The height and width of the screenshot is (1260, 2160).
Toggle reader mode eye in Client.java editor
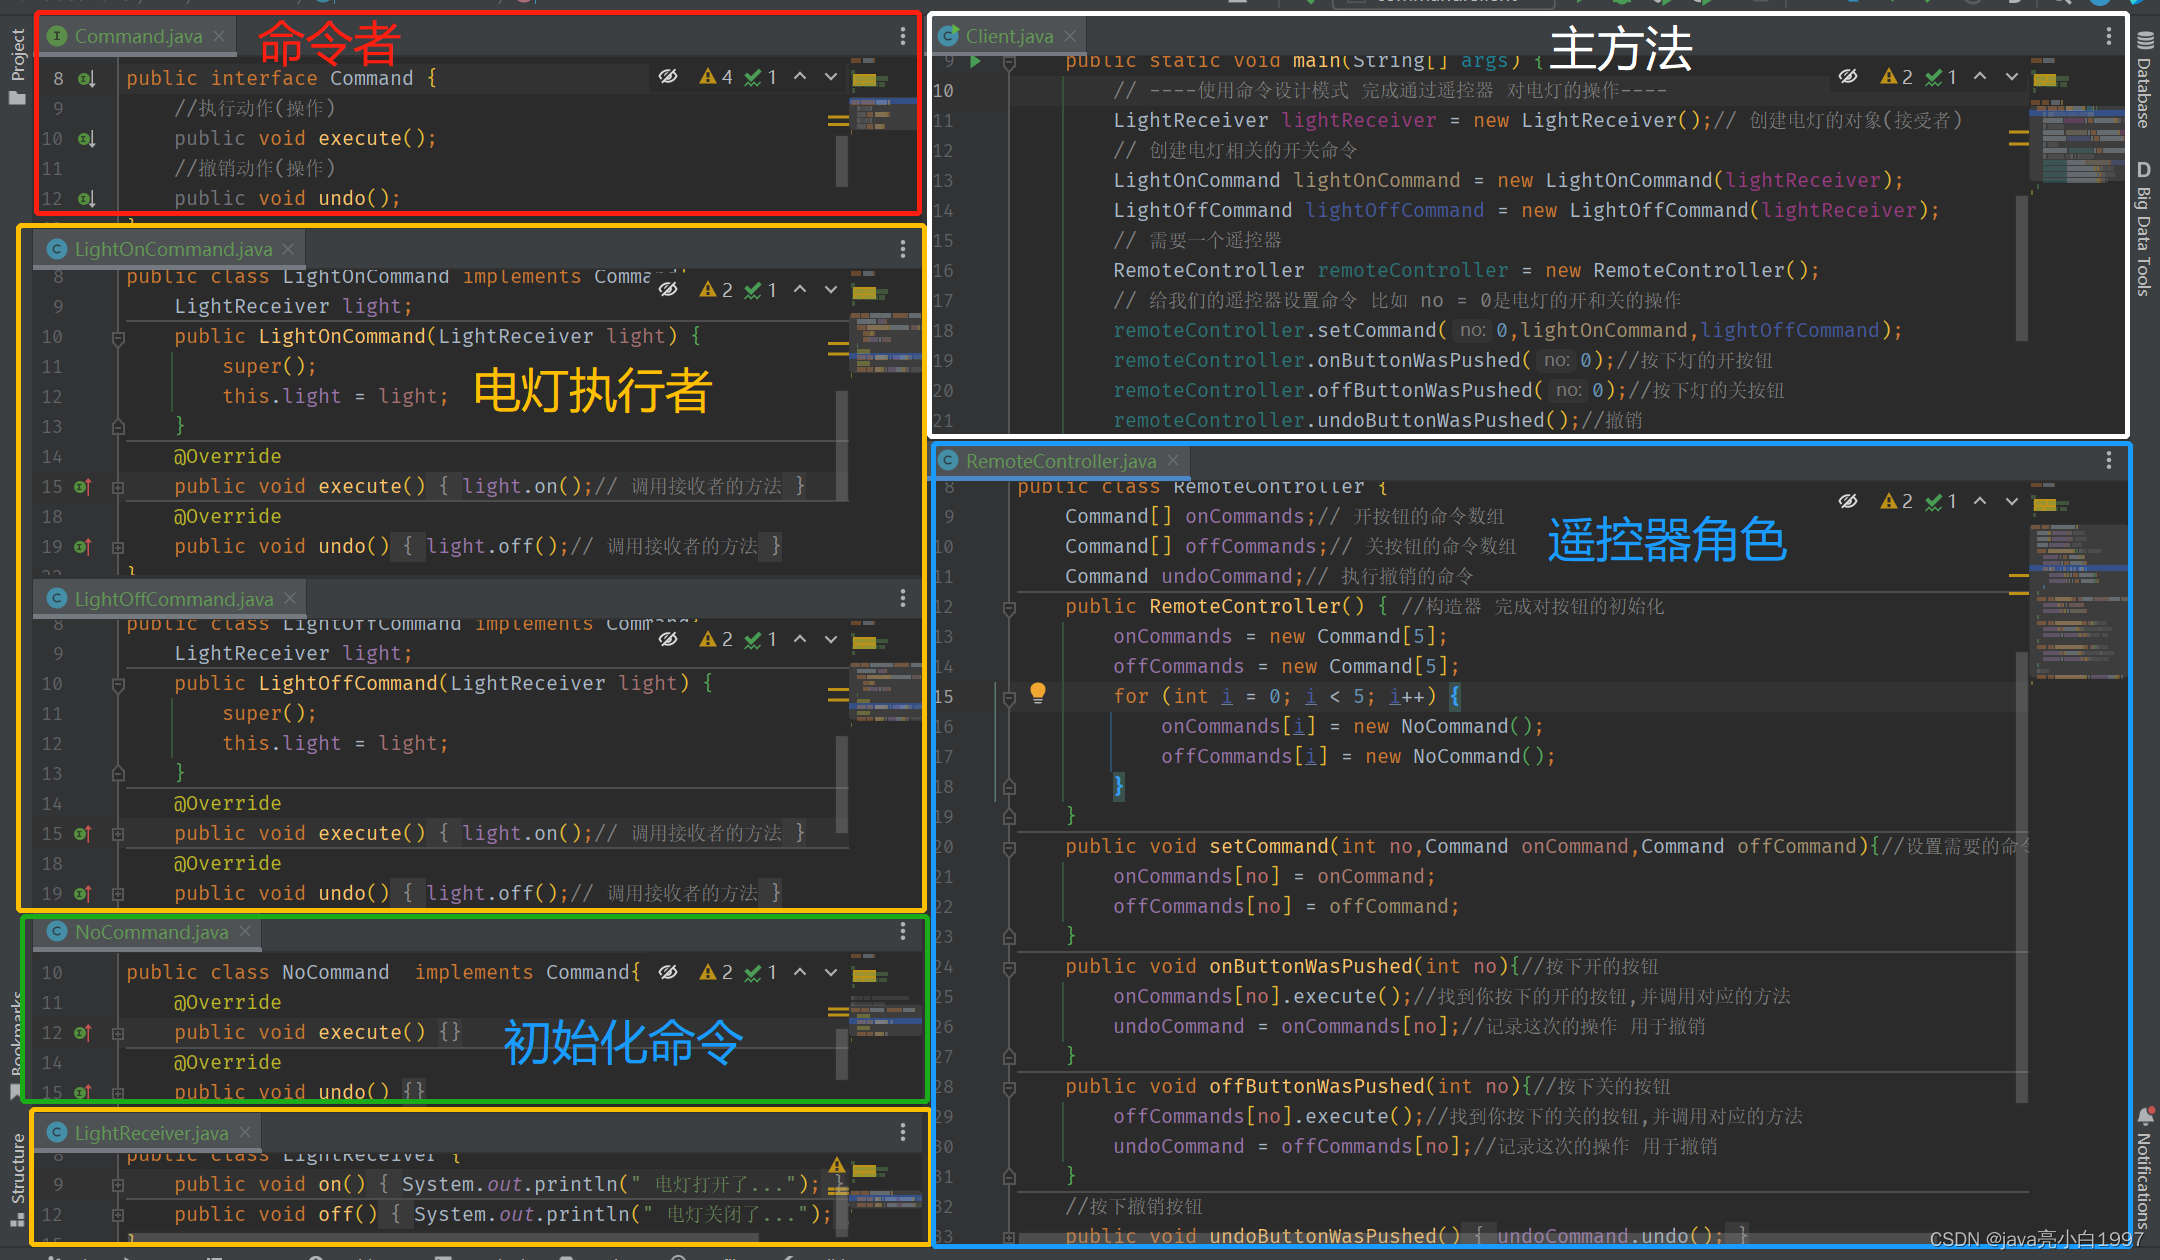(1848, 77)
